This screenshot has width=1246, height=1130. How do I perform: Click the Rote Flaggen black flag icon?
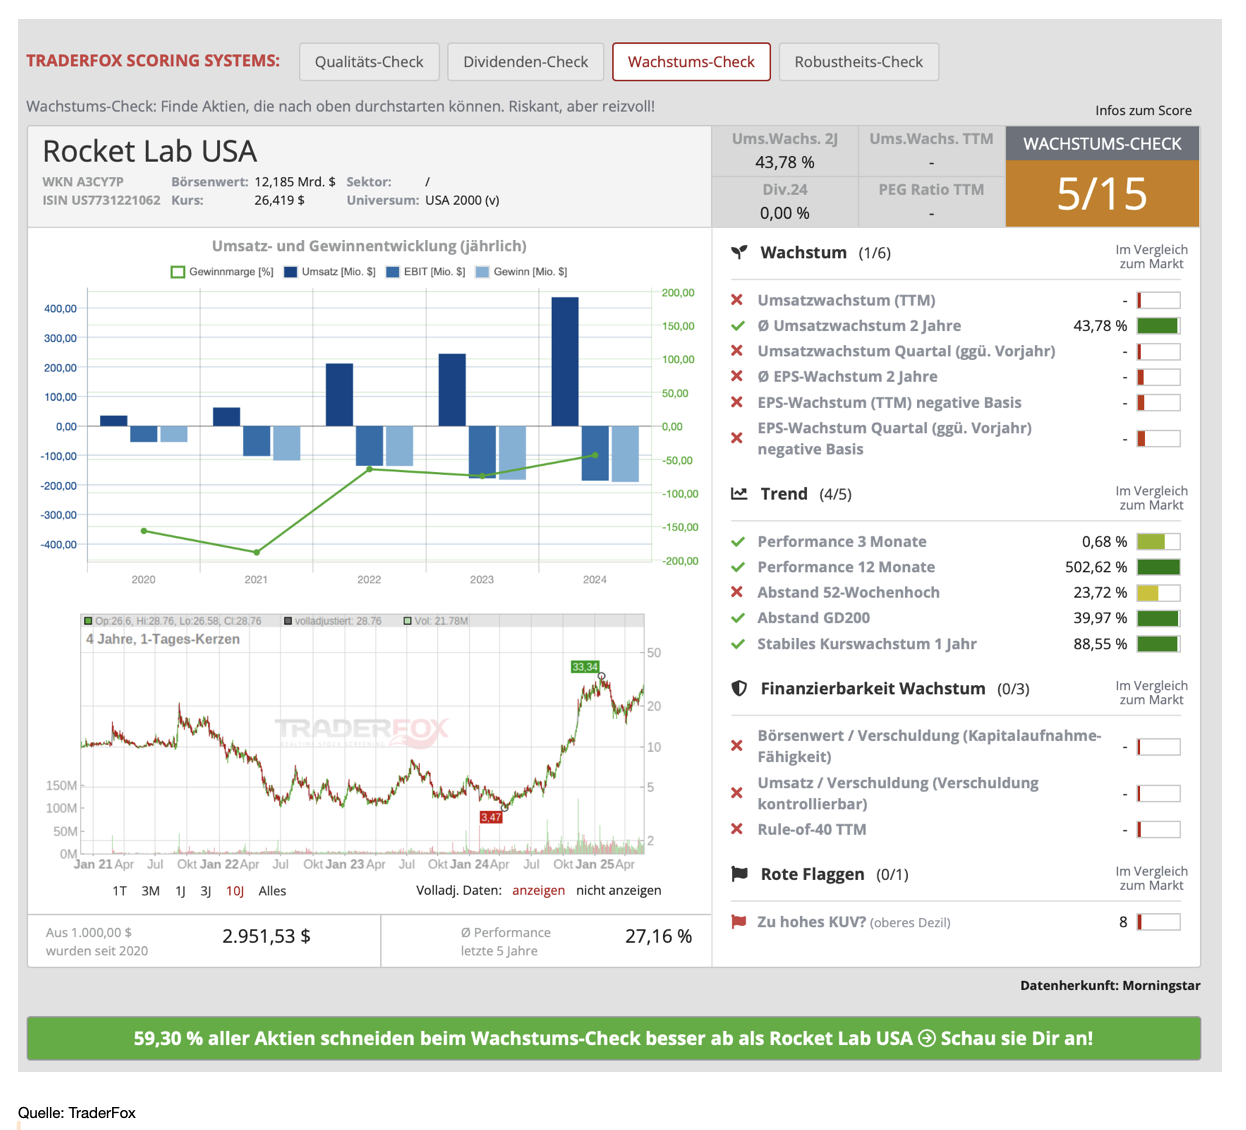(x=739, y=874)
